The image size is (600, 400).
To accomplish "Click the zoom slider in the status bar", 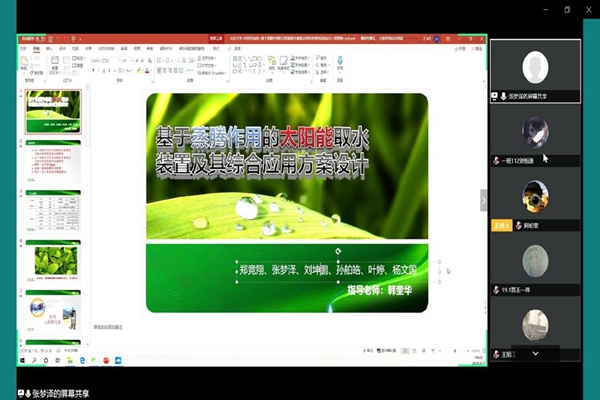I will point(455,349).
